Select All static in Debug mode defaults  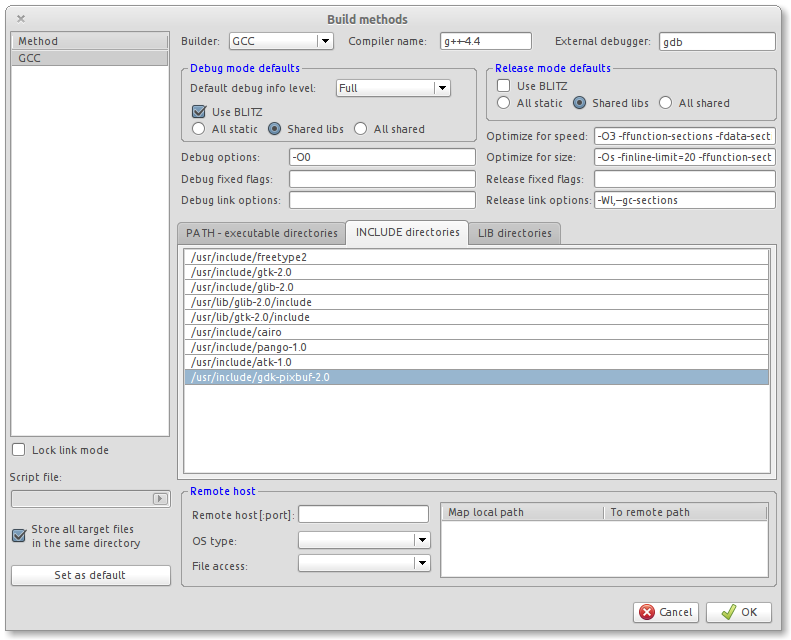click(198, 129)
